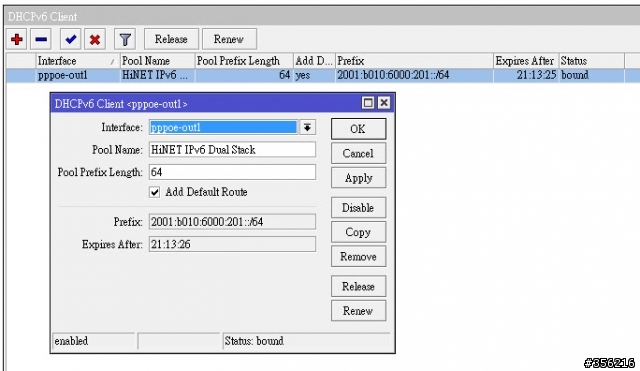This screenshot has width=640, height=371.
Task: Click the Remove button
Action: click(x=358, y=257)
